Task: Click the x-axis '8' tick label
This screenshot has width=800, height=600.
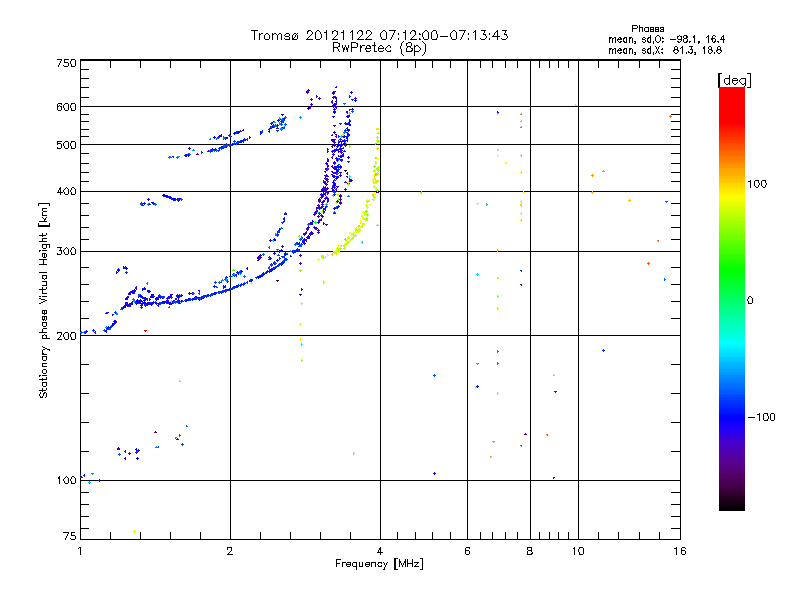Action: pos(530,551)
